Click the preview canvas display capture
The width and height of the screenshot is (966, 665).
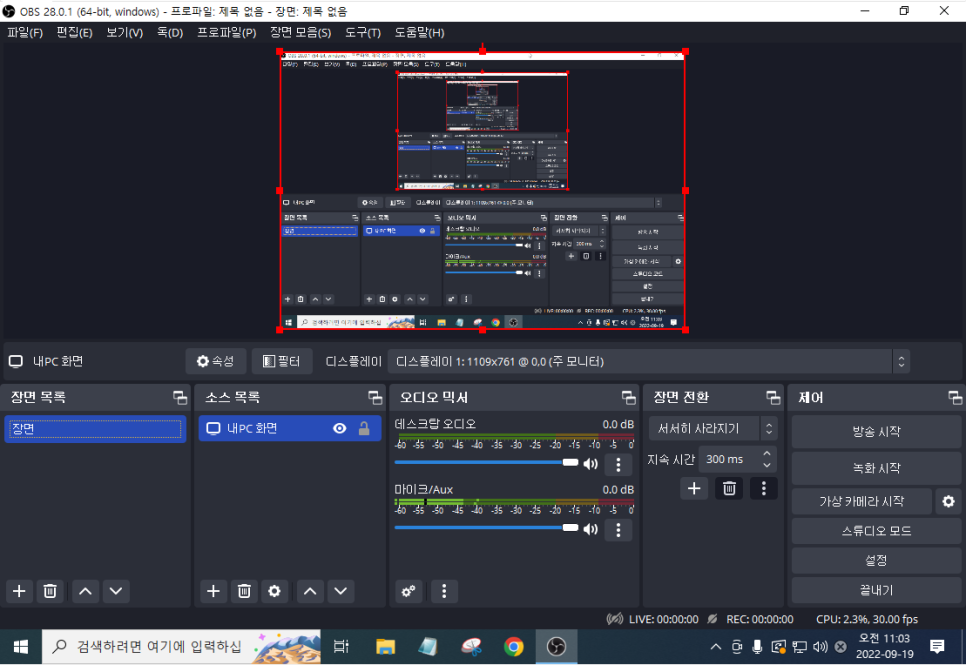[x=482, y=191]
